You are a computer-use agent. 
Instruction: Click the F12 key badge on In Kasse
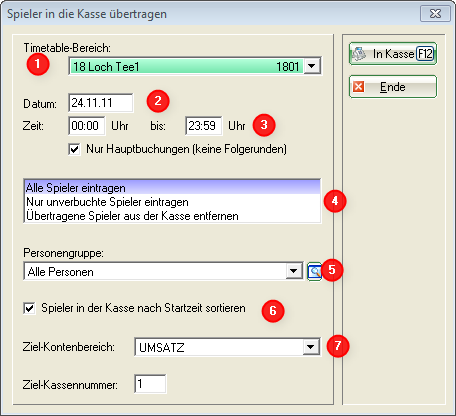click(x=425, y=54)
